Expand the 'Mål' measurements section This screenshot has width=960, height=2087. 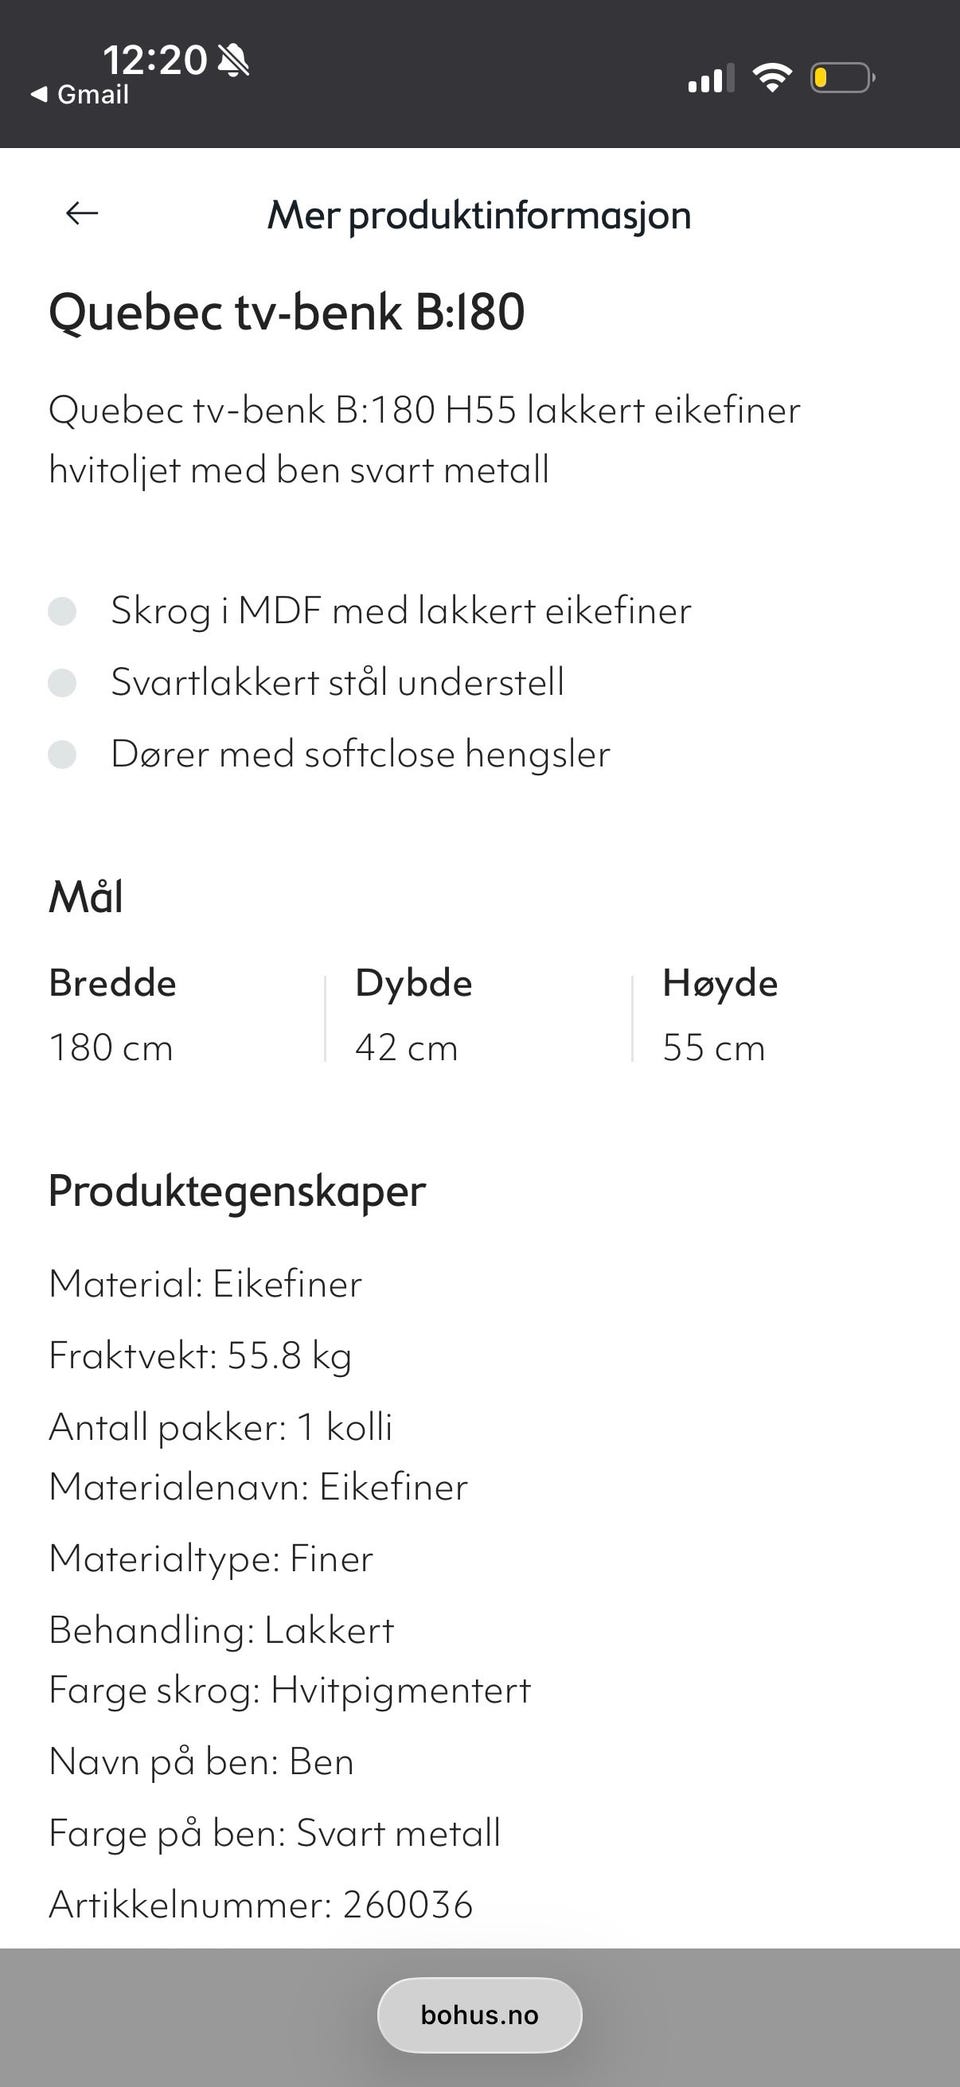(85, 896)
